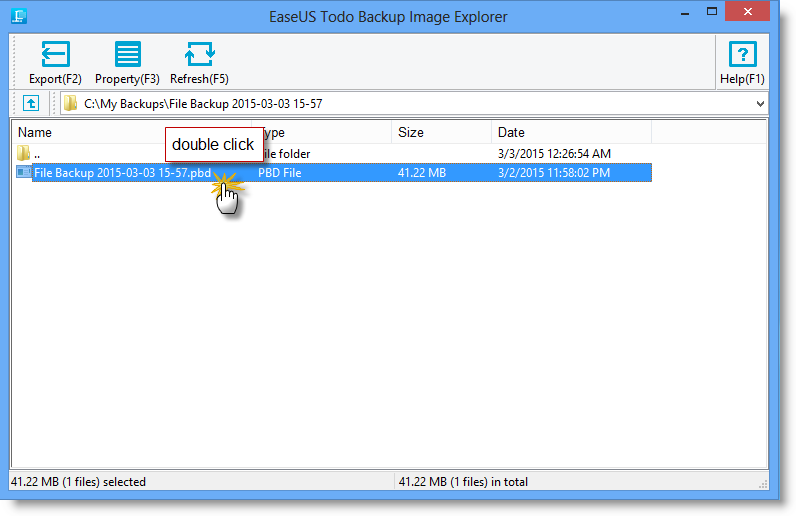The image size is (796, 516).
Task: Click the path field C:\My Backups\File Backup
Action: 414,104
